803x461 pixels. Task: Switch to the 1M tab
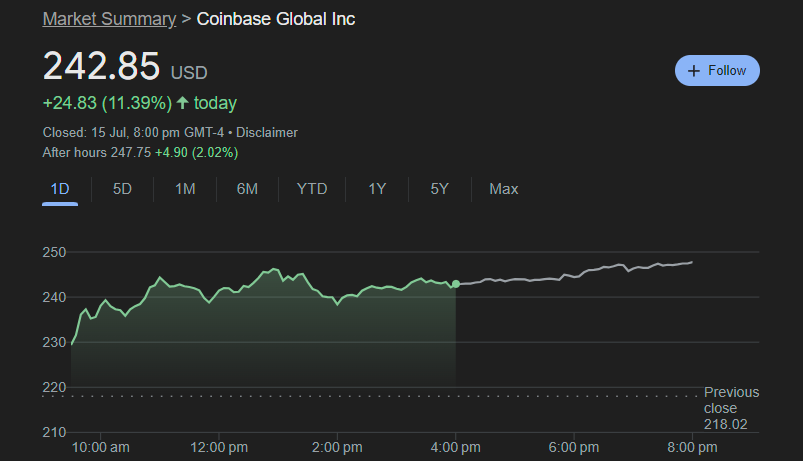[185, 189]
